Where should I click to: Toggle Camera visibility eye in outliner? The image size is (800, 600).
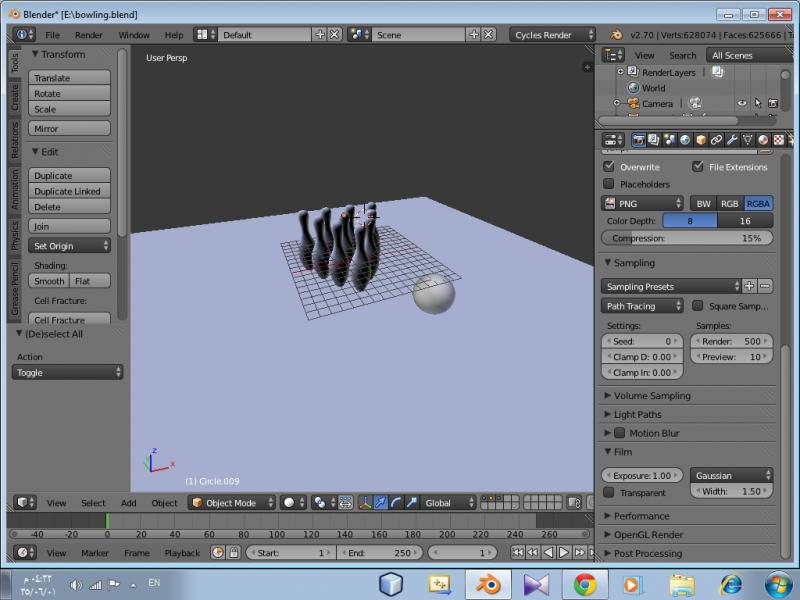point(742,103)
